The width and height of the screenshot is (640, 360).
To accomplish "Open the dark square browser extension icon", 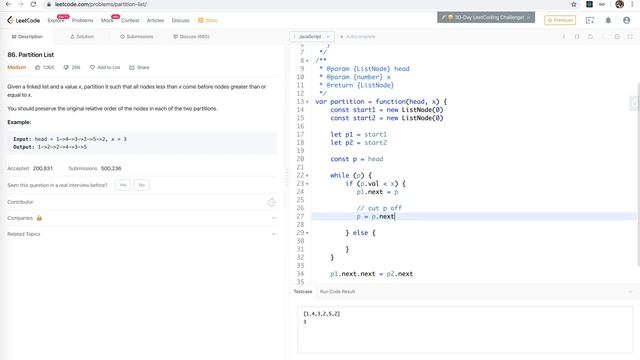I will (x=589, y=4).
